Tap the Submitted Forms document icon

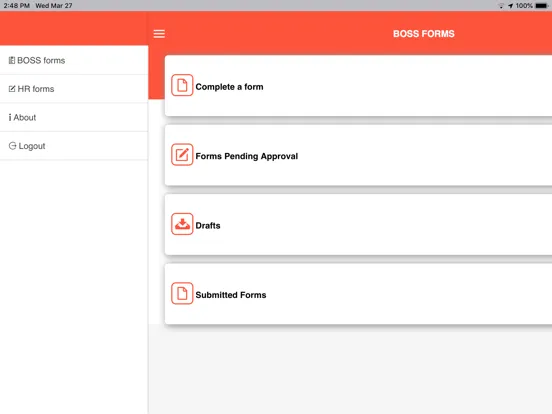tap(182, 293)
